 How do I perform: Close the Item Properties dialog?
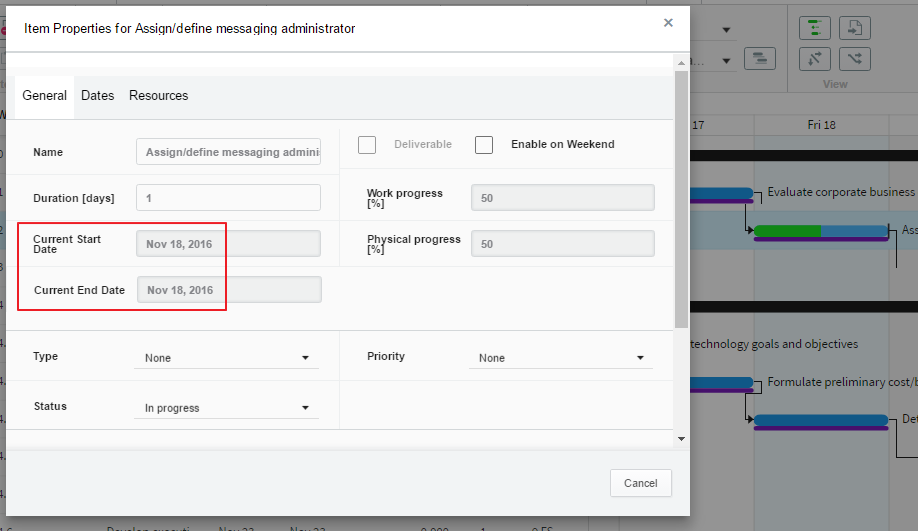point(668,23)
